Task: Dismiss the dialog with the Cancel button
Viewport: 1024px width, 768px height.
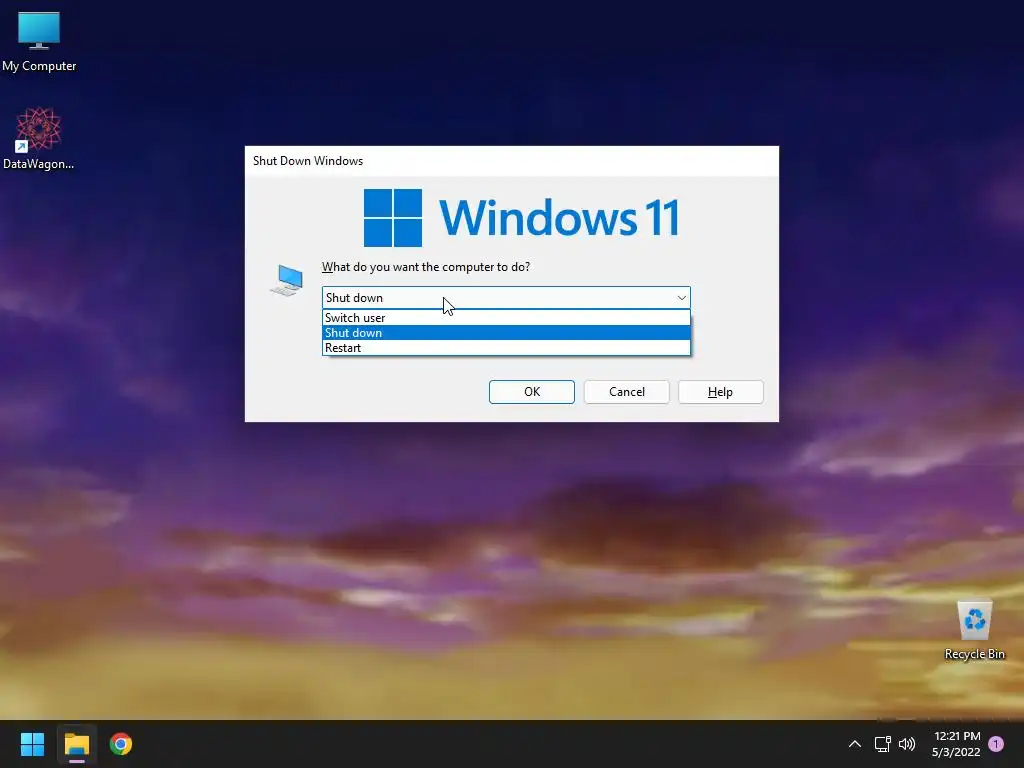Action: (x=626, y=392)
